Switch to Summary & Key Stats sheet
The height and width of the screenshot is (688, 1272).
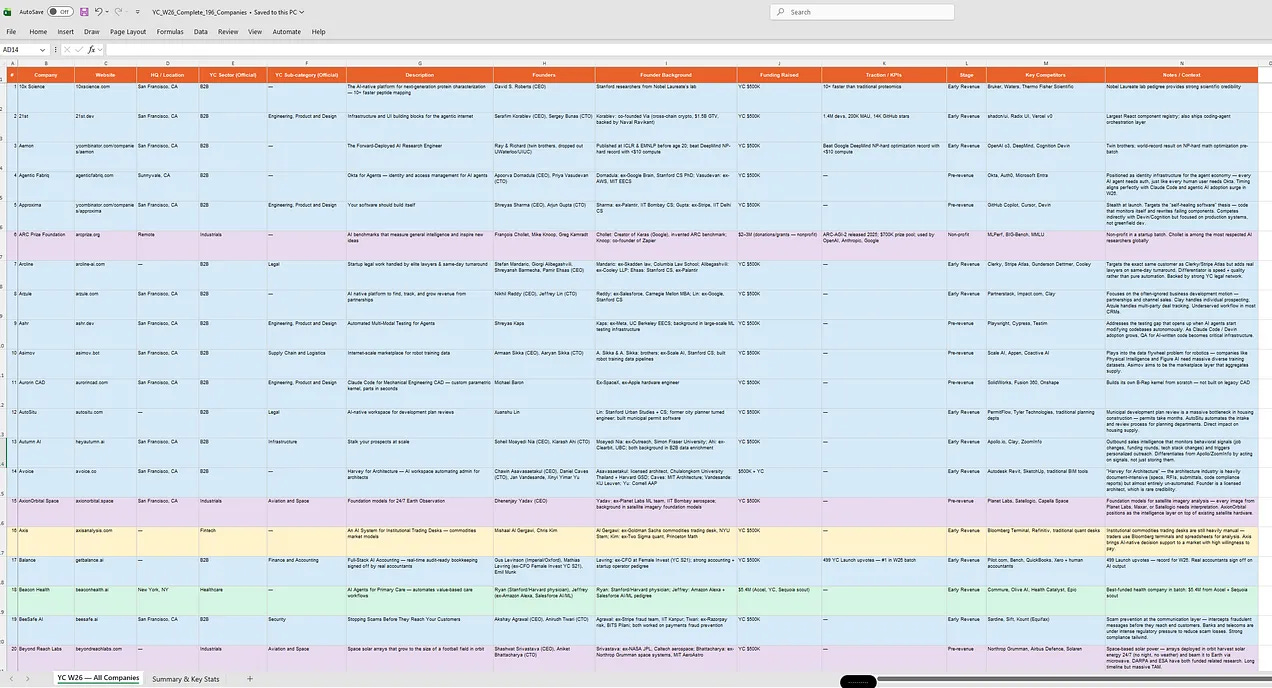(x=186, y=679)
